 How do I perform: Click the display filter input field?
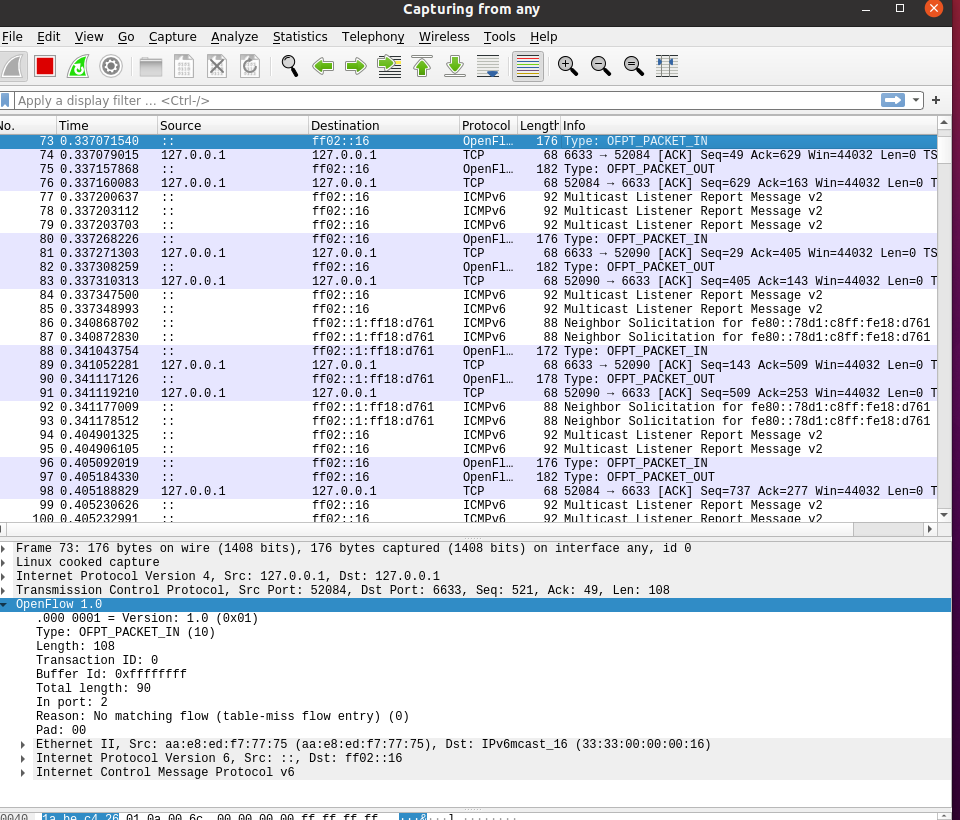tap(440, 100)
